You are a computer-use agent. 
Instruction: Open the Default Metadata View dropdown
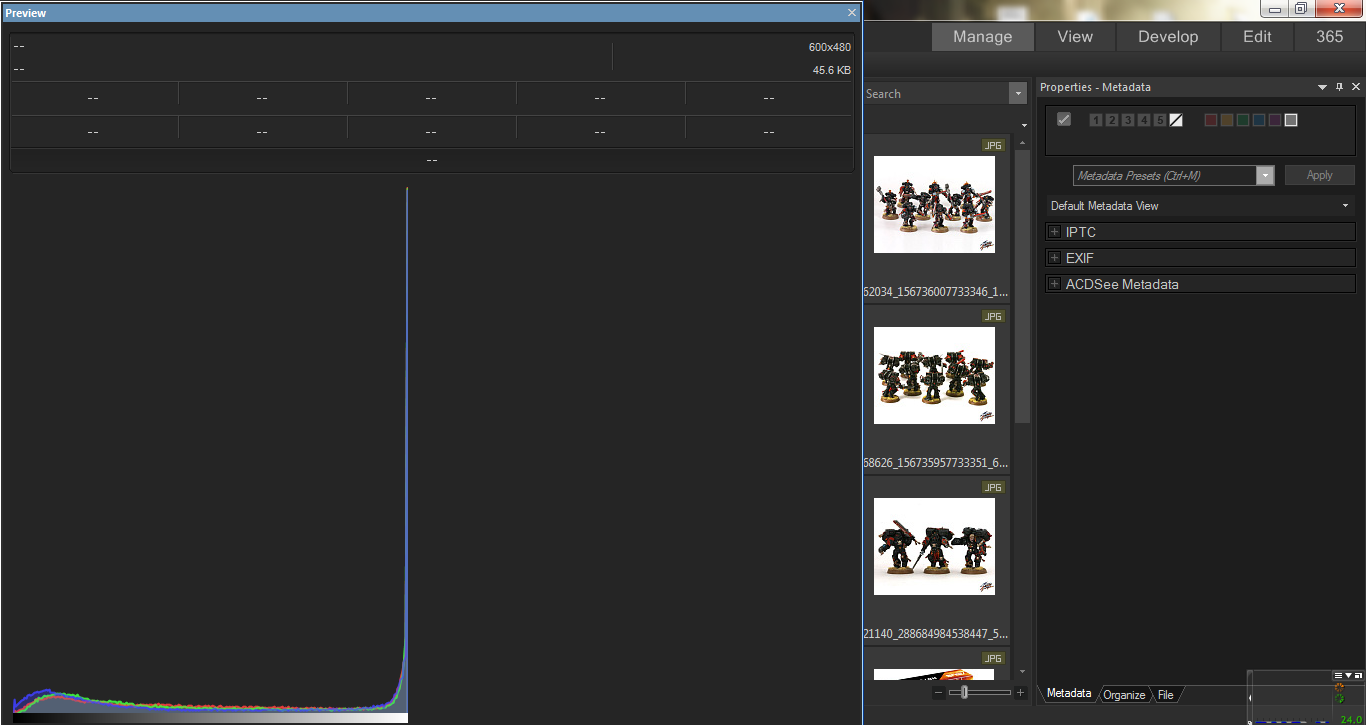pyautogui.click(x=1200, y=206)
